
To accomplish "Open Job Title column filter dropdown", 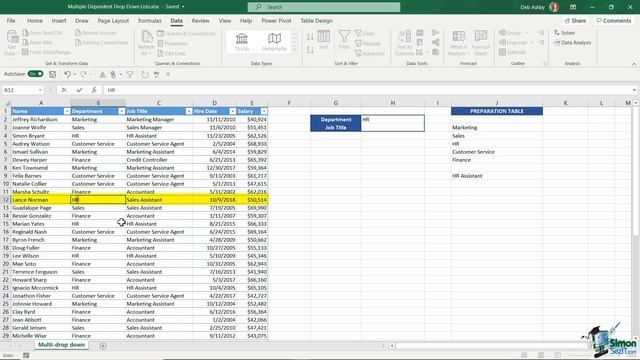I will click(189, 111).
